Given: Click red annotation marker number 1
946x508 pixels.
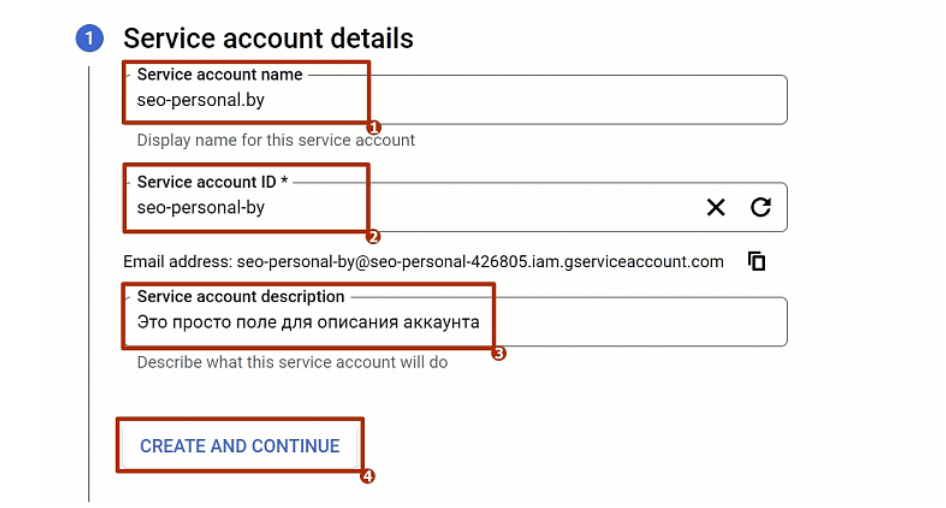Looking at the screenshot, I should (x=374, y=128).
